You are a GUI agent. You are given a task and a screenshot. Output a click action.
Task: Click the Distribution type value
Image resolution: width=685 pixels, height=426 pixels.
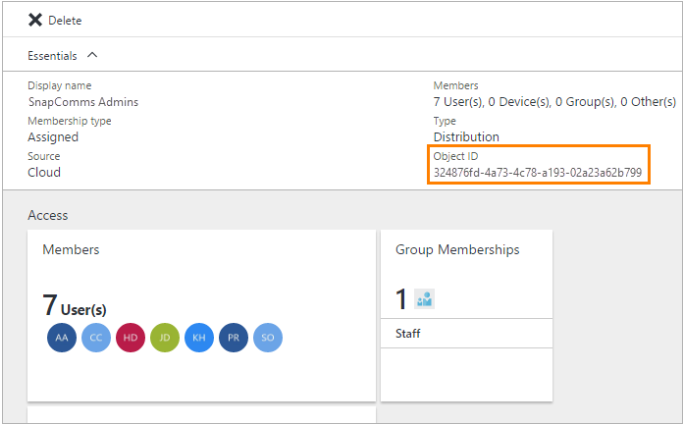[466, 137]
